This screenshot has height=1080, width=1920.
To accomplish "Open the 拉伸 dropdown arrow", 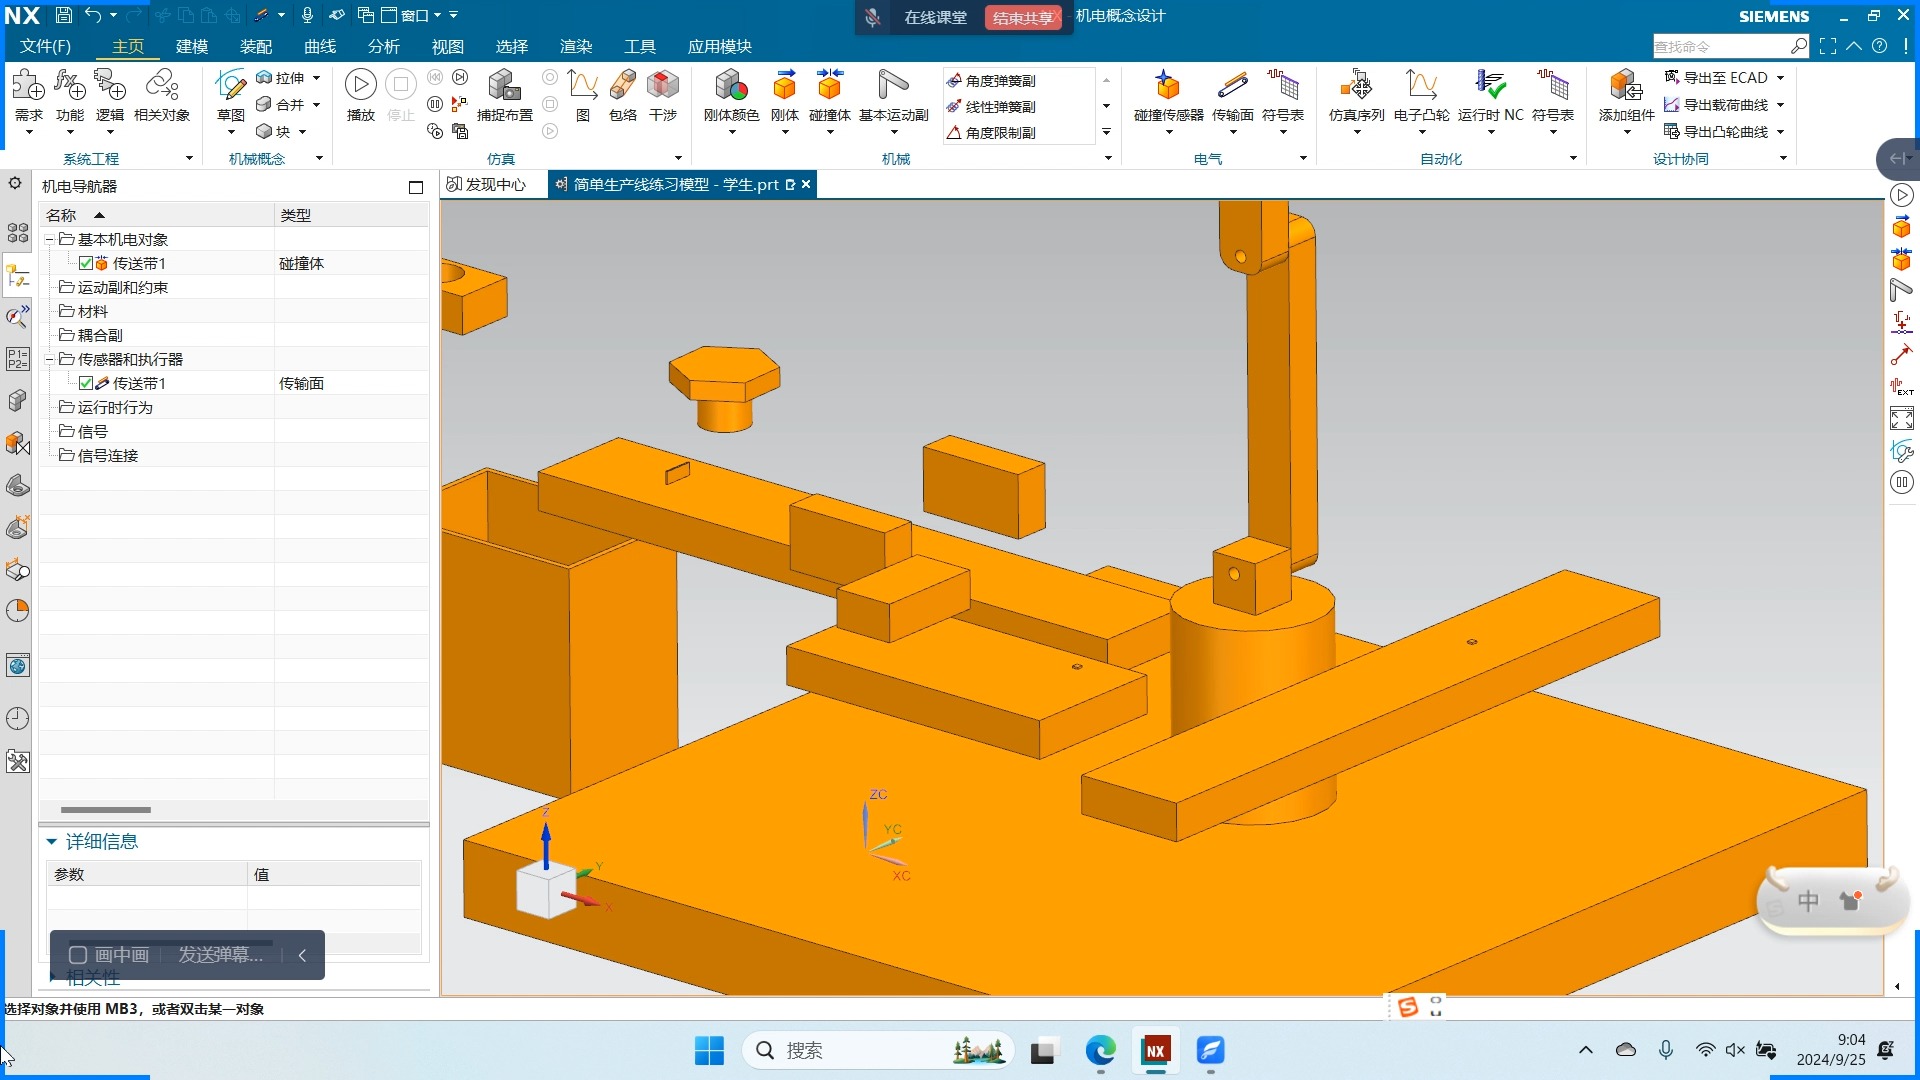I will [317, 78].
